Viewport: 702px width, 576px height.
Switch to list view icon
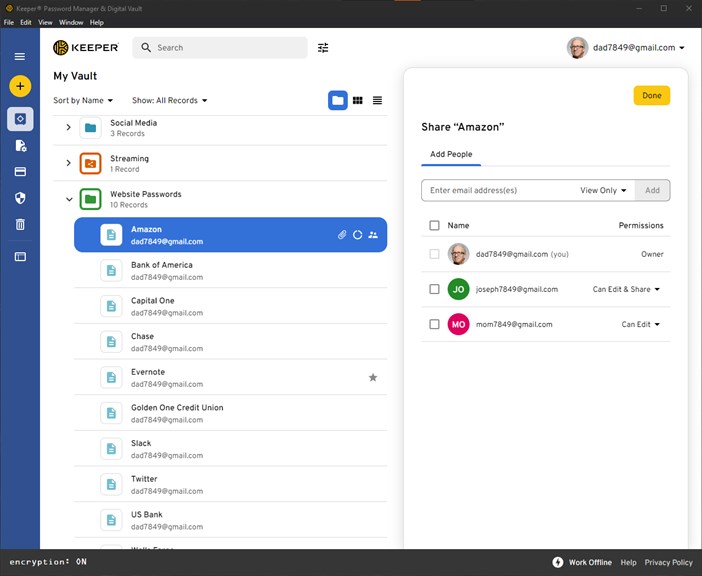click(x=377, y=100)
